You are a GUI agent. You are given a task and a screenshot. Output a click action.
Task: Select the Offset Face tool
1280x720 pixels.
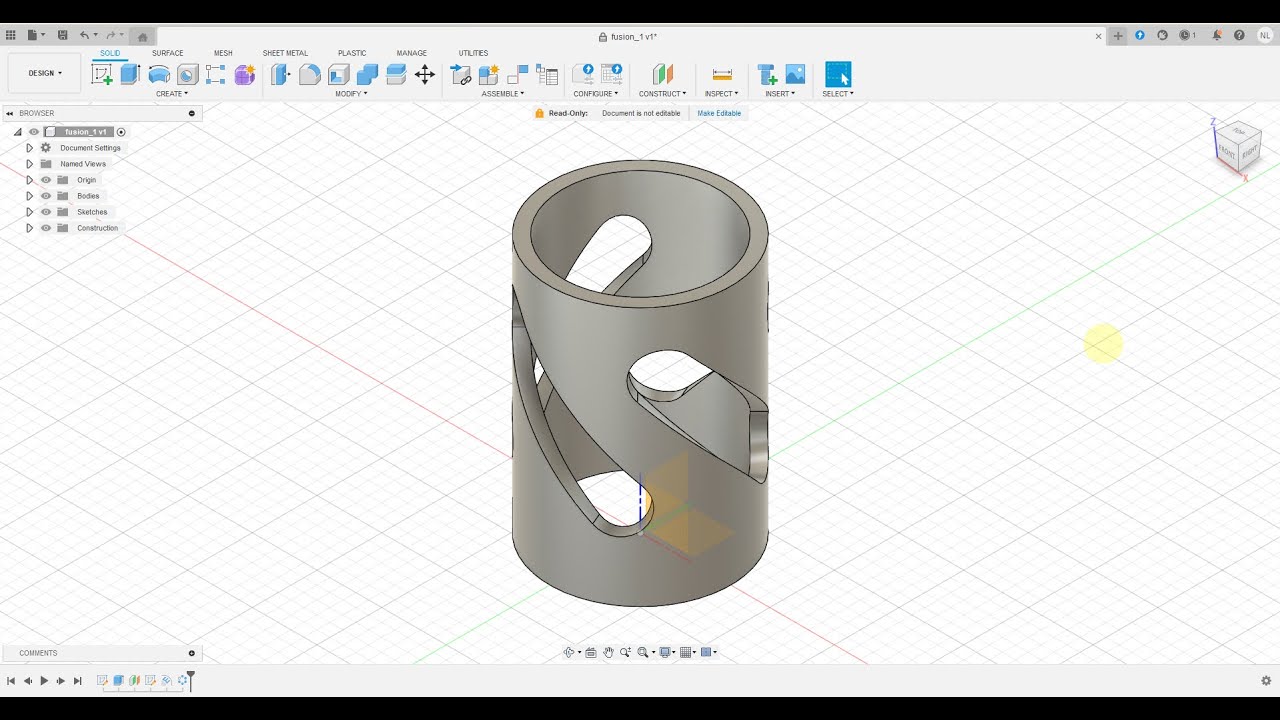[x=396, y=74]
